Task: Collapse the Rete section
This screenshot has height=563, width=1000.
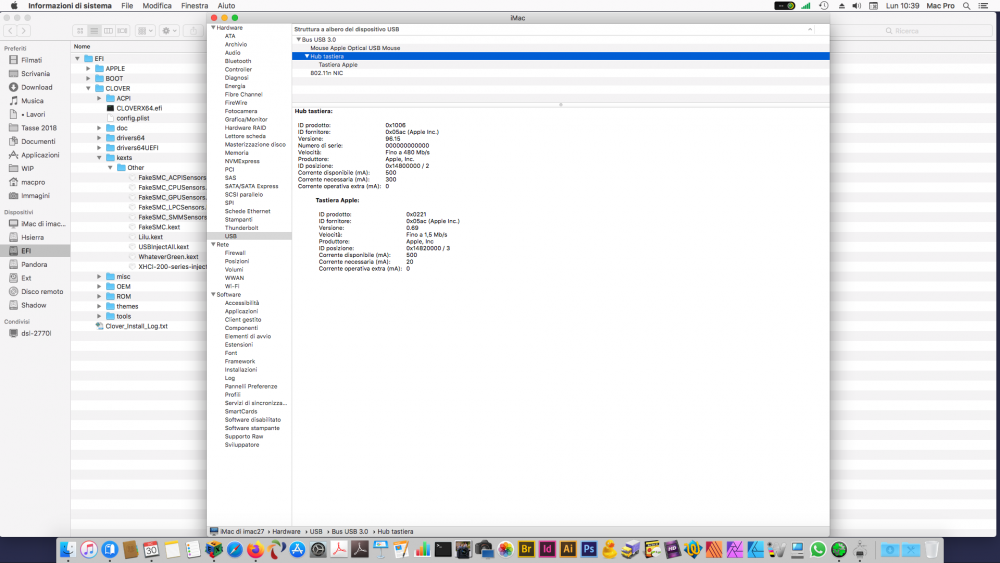Action: (x=213, y=244)
